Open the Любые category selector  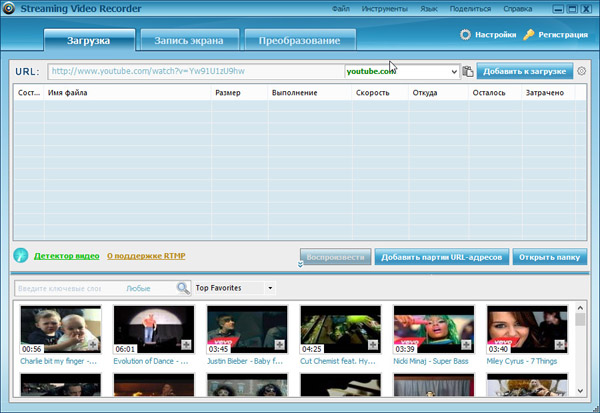pos(139,288)
